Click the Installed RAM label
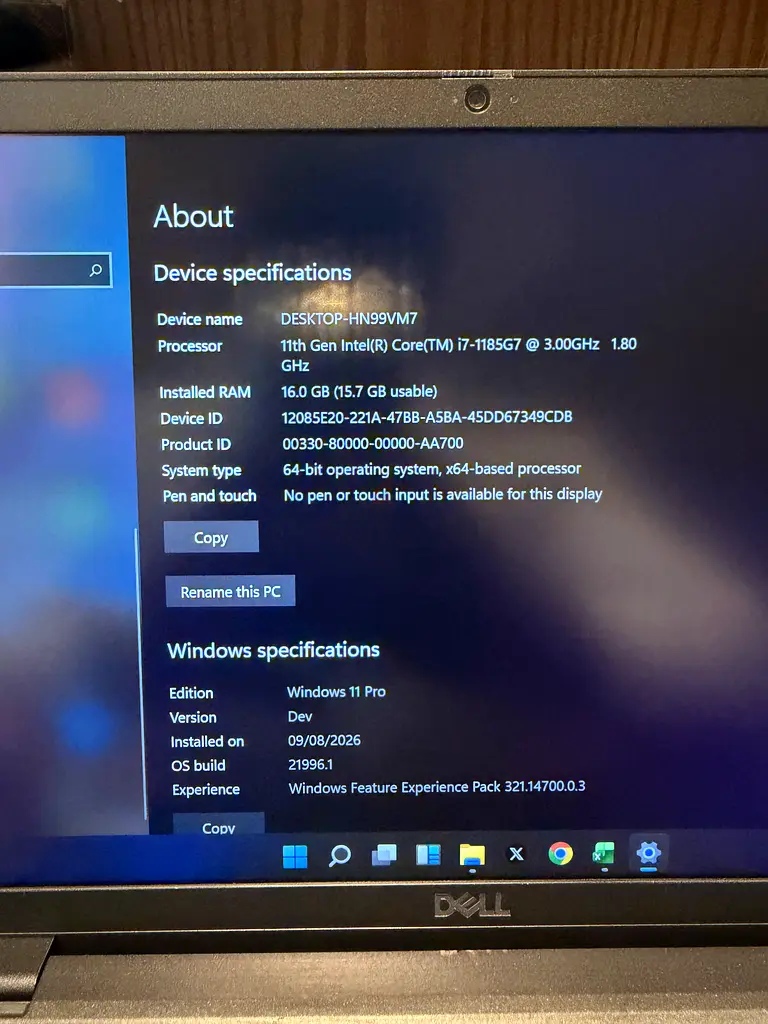The height and width of the screenshot is (1024, 768). pos(205,392)
